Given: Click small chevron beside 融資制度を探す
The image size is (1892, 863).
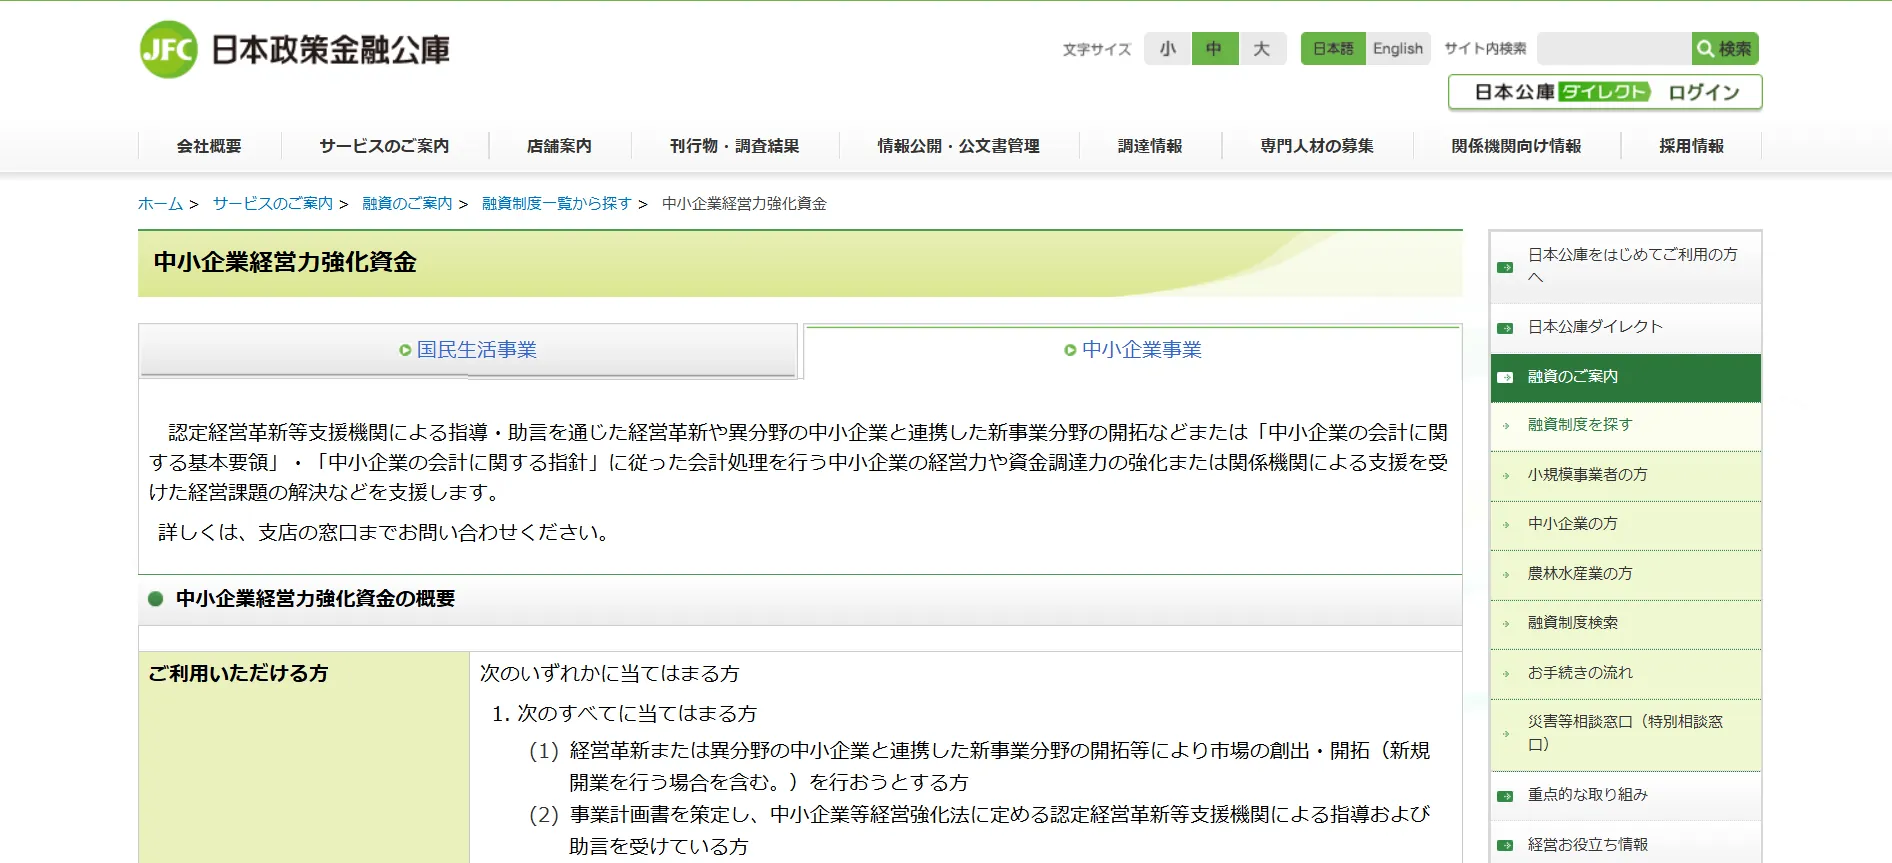Looking at the screenshot, I should point(1506,426).
